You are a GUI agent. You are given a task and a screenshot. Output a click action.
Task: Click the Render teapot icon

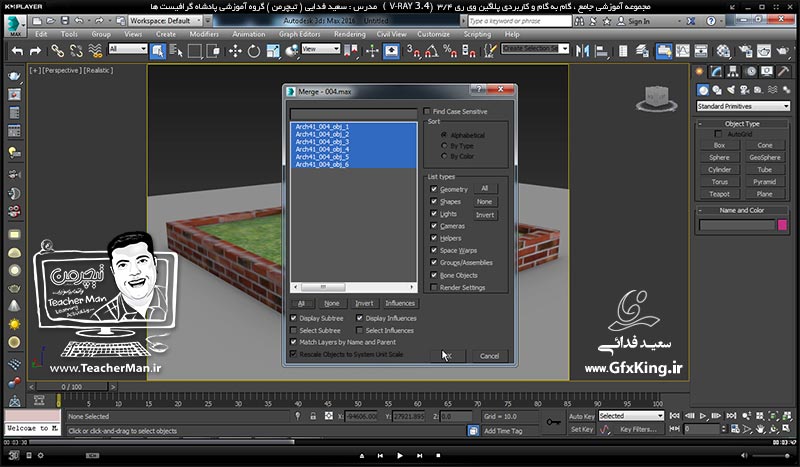click(782, 51)
